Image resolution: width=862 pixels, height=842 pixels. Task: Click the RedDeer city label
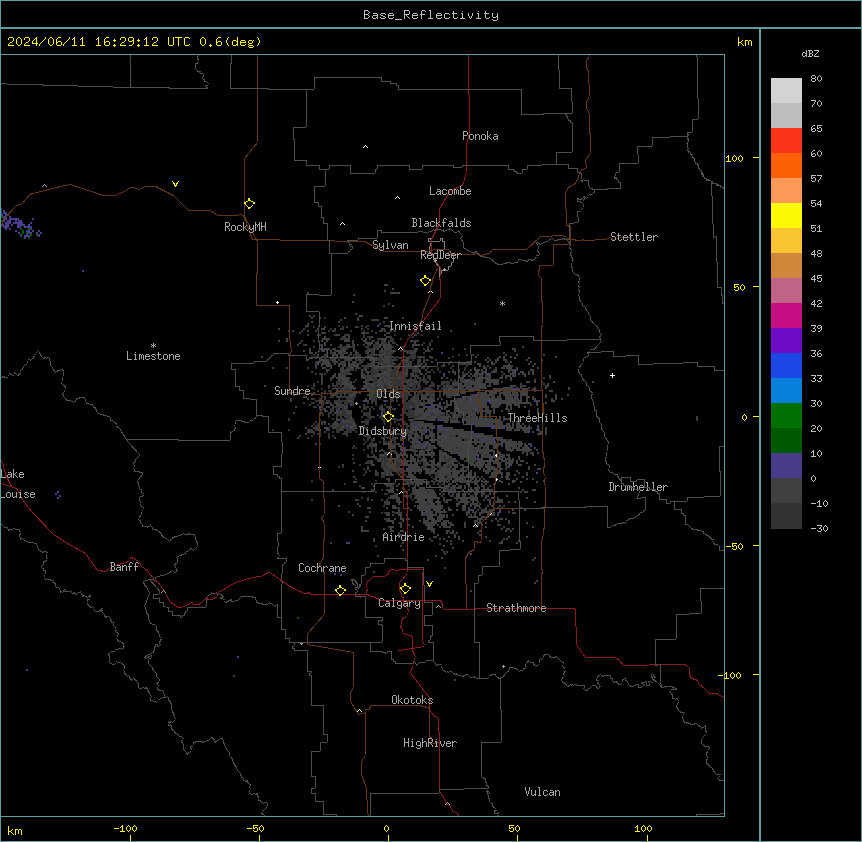click(440, 255)
